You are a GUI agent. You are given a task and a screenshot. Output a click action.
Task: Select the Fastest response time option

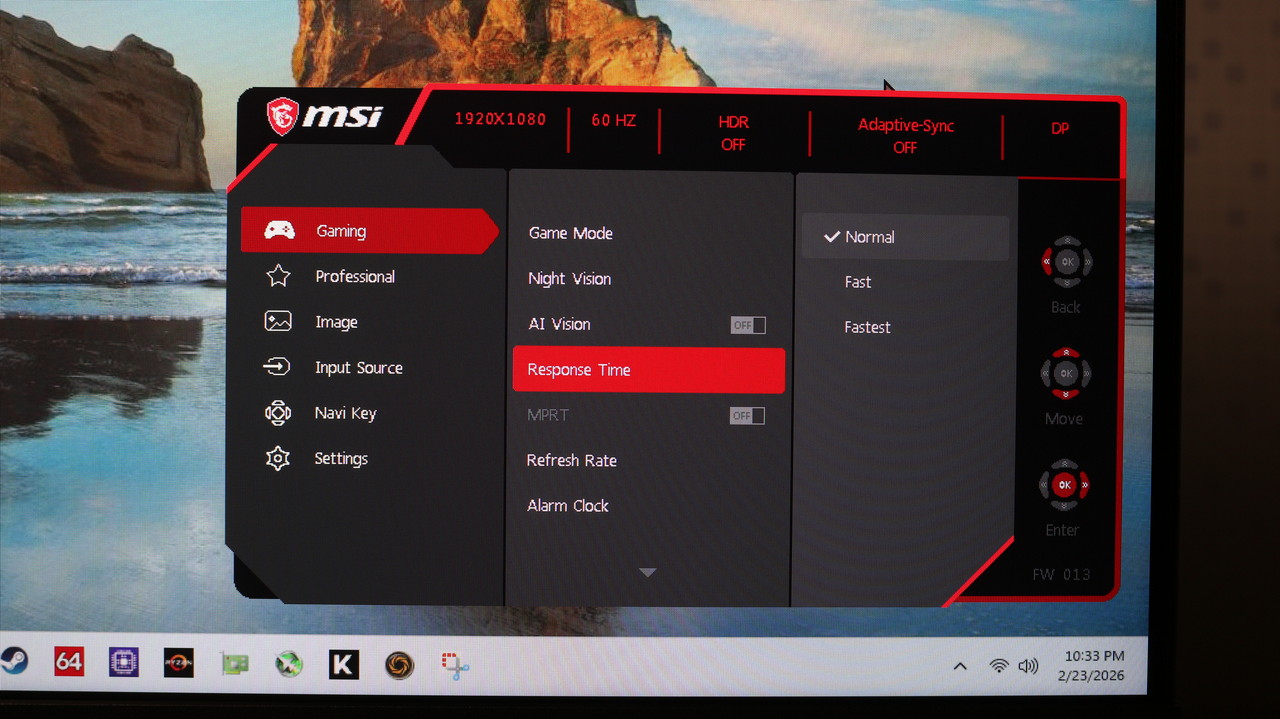[x=867, y=327]
